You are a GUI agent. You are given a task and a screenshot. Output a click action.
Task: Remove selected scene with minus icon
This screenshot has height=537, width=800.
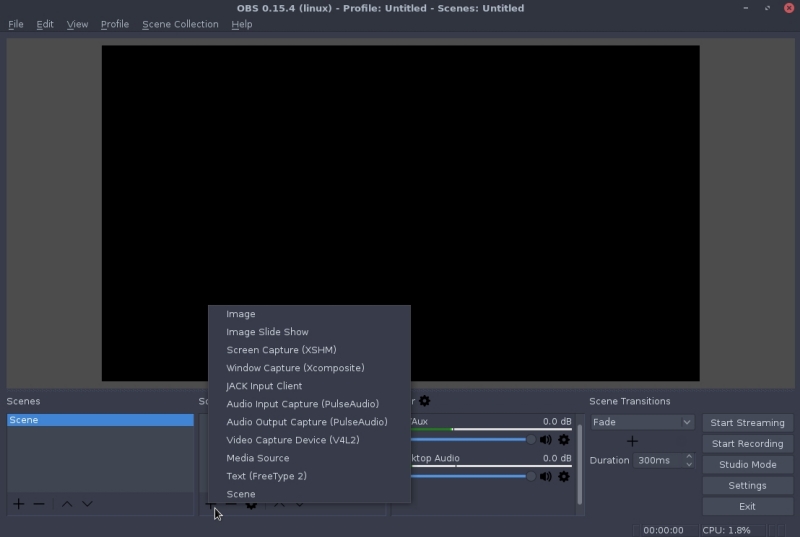point(39,504)
